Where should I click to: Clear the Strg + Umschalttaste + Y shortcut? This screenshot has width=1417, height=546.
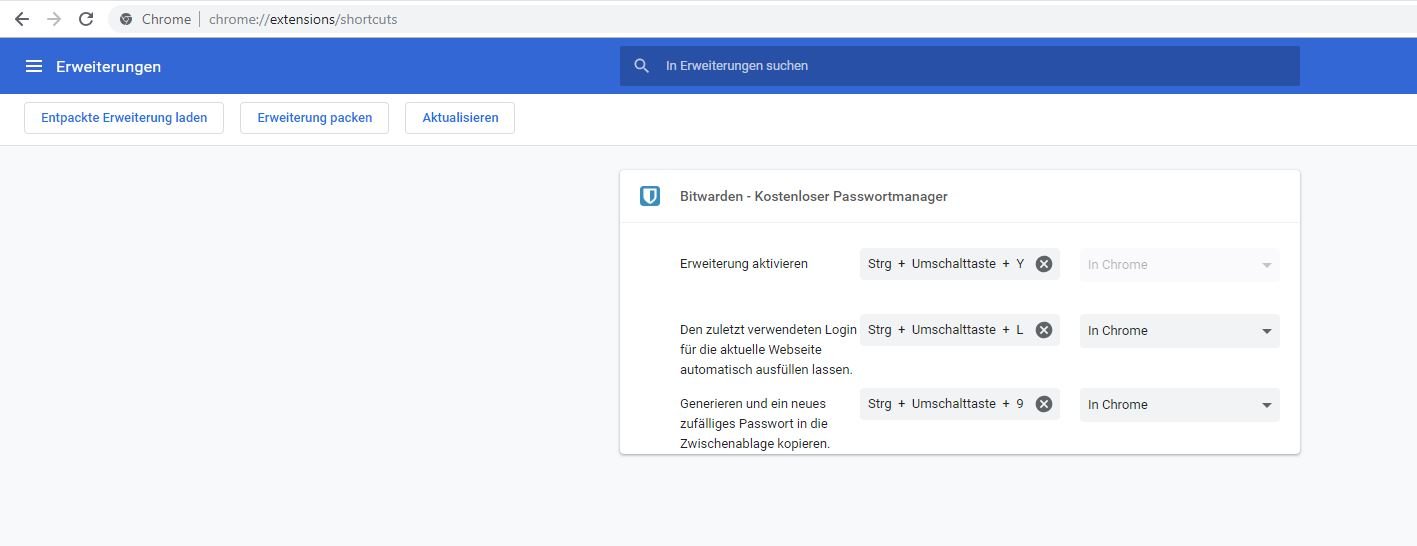coord(1043,264)
